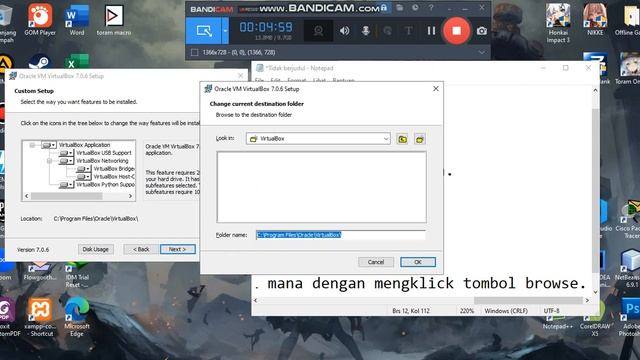Open Honkai Impact 3 desktop icon
The image size is (640, 360).
(558, 23)
